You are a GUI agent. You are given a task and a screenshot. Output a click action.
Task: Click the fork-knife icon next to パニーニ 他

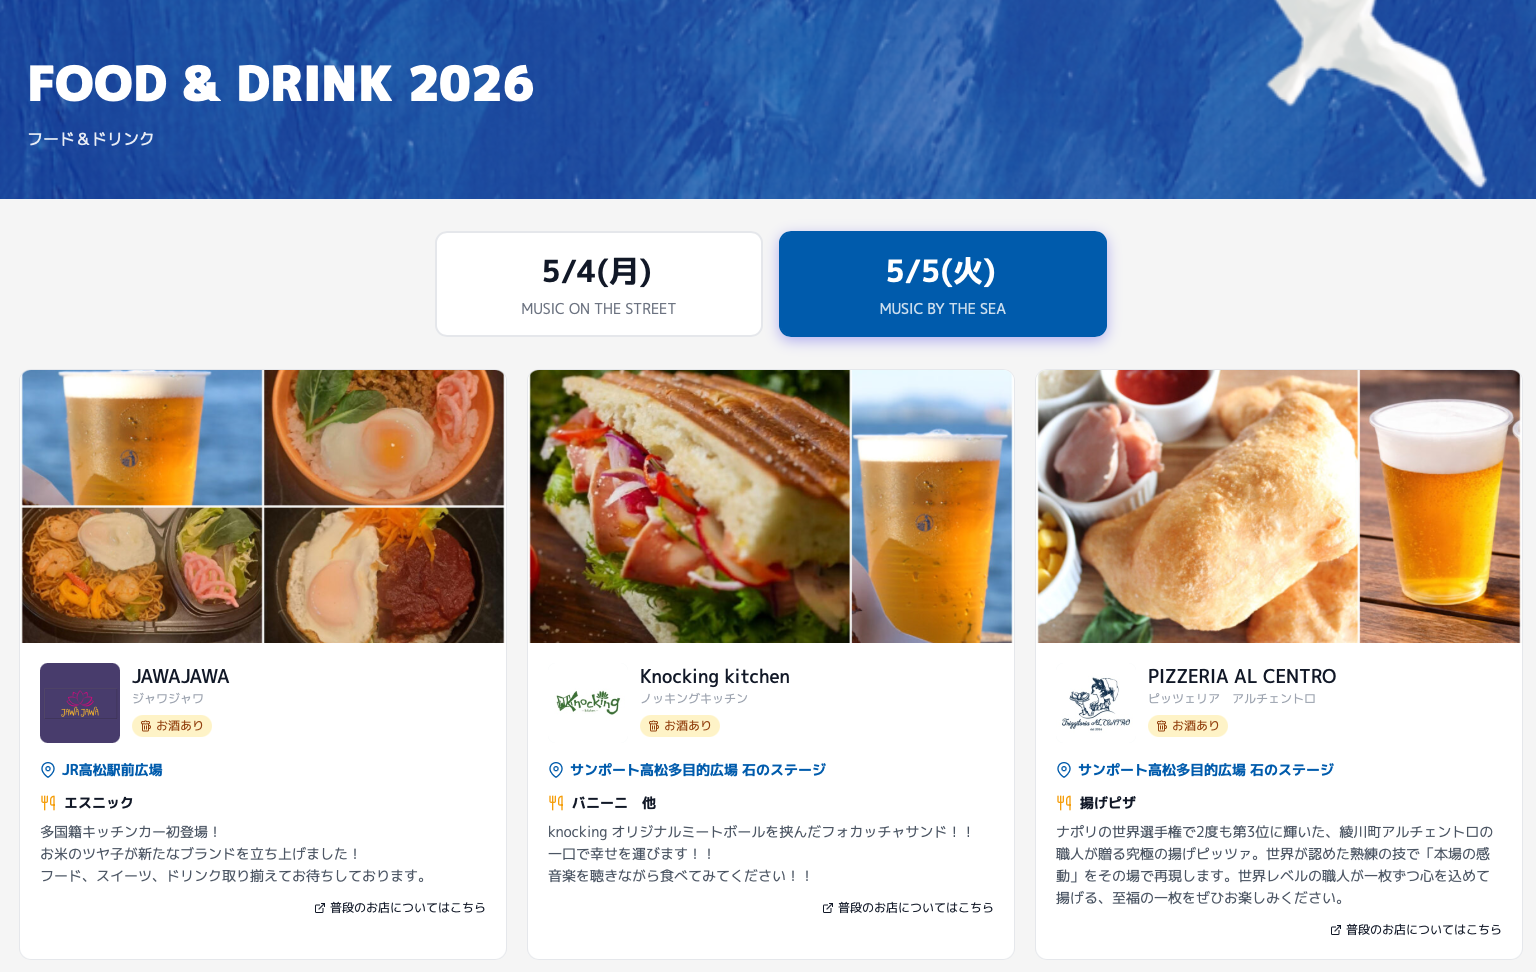point(556,802)
